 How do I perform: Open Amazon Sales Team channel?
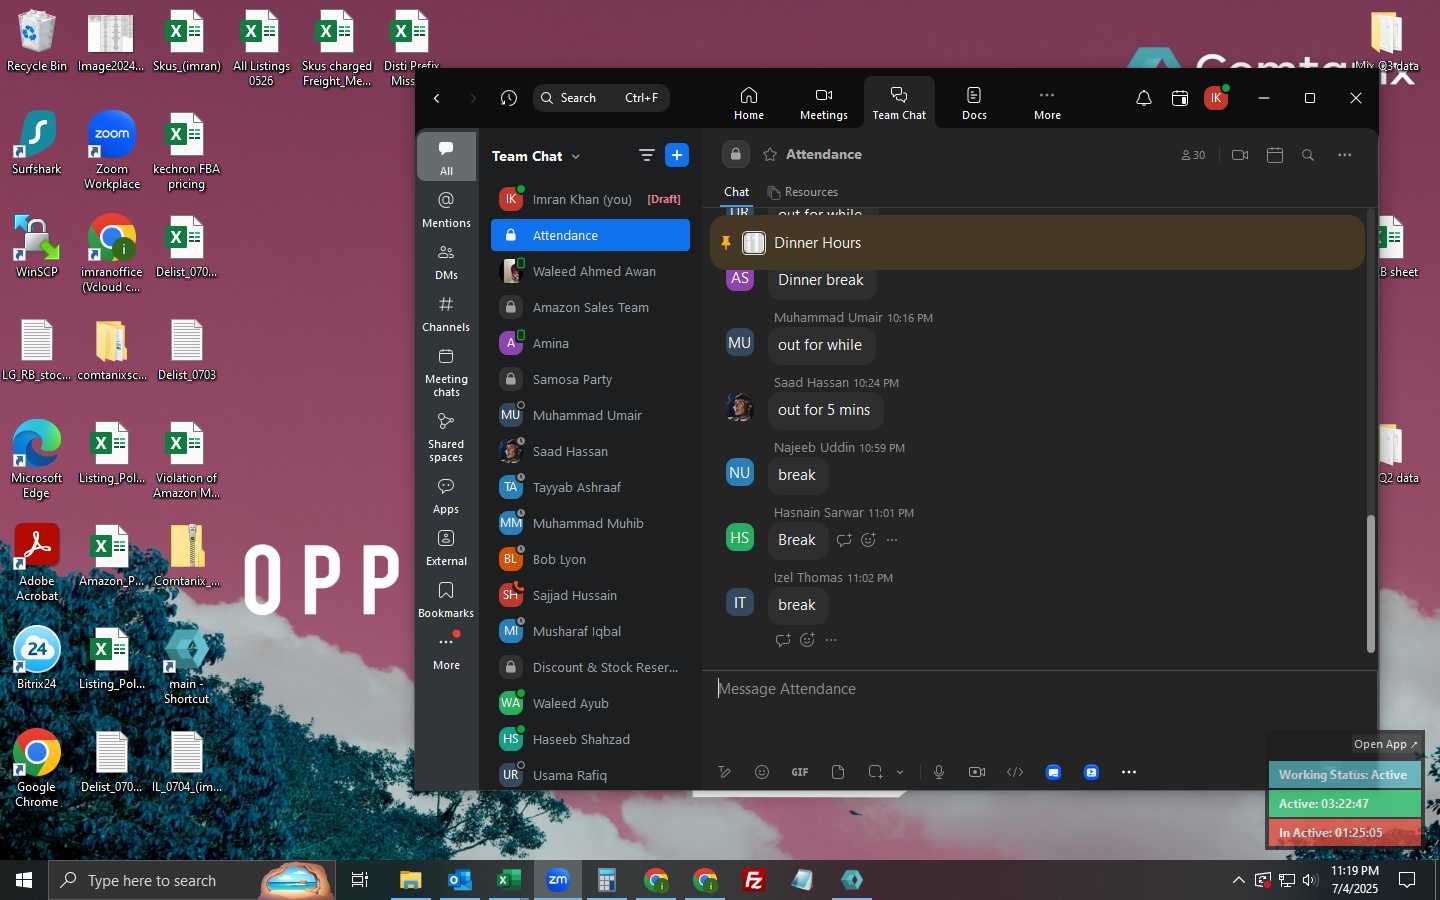tap(590, 307)
